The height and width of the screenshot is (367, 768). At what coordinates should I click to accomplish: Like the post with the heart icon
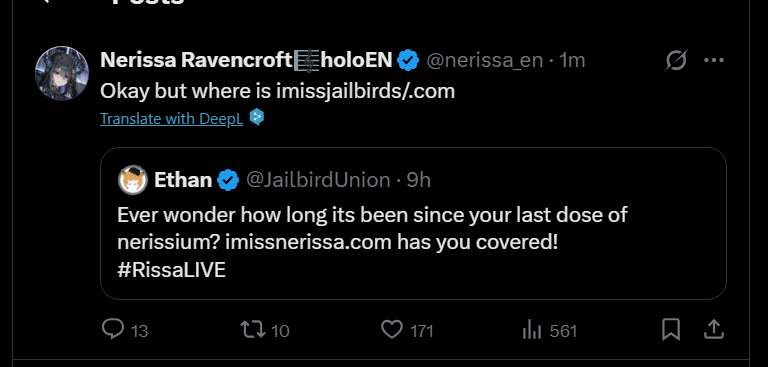coord(392,330)
